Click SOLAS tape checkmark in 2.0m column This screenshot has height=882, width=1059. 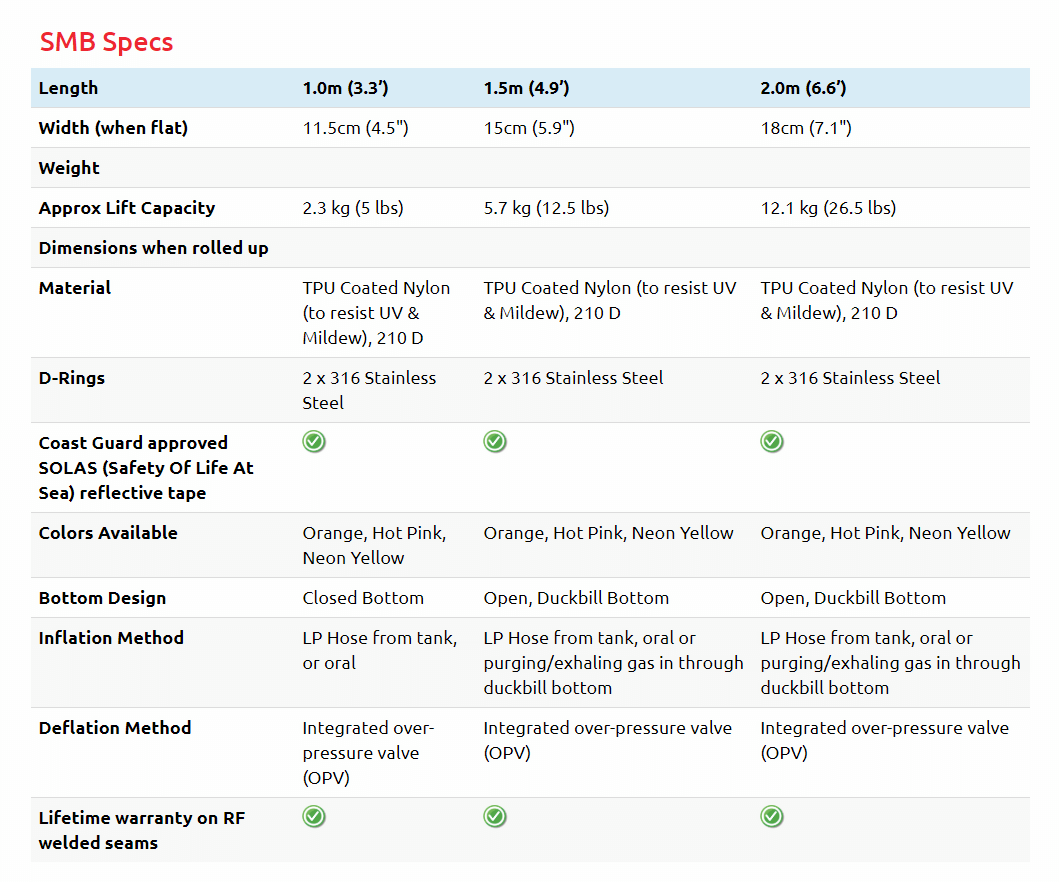tap(772, 442)
